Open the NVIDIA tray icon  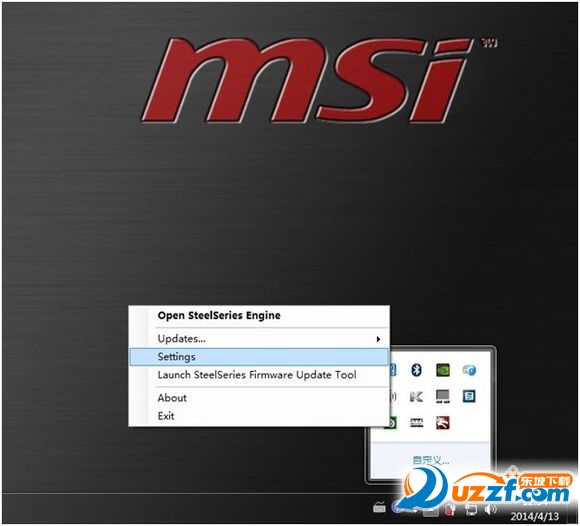tap(443, 370)
